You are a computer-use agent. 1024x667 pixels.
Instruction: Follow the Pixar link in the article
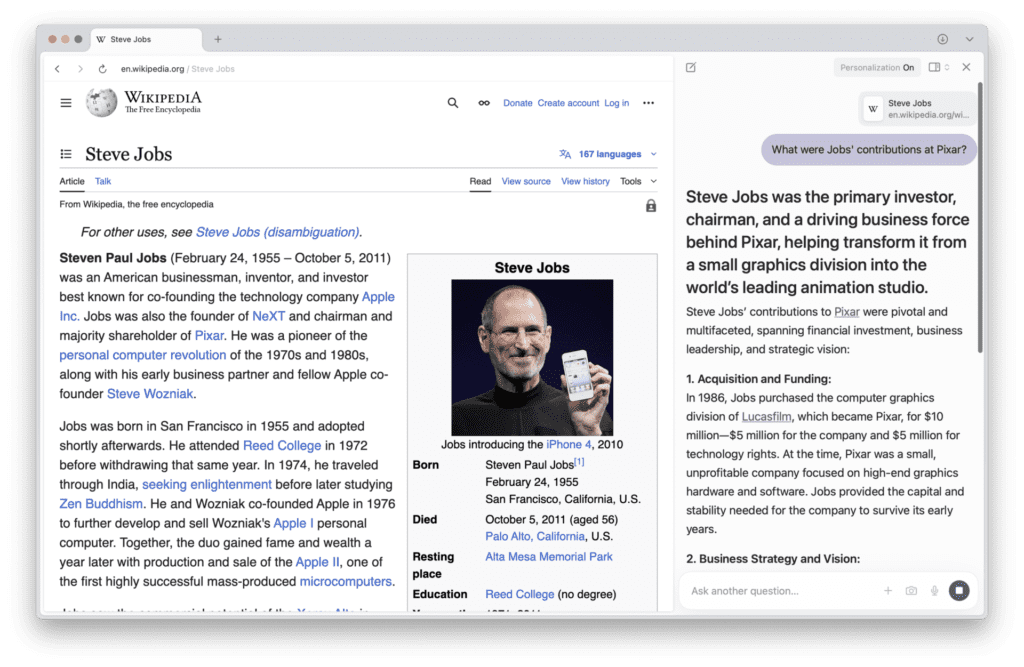[209, 336]
